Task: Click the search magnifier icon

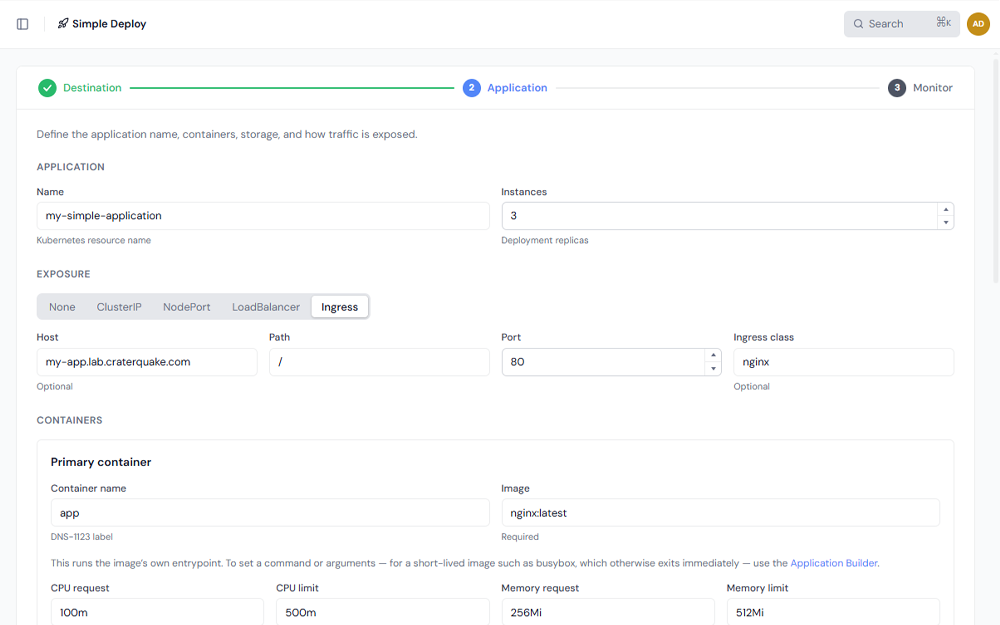Action: tap(858, 24)
